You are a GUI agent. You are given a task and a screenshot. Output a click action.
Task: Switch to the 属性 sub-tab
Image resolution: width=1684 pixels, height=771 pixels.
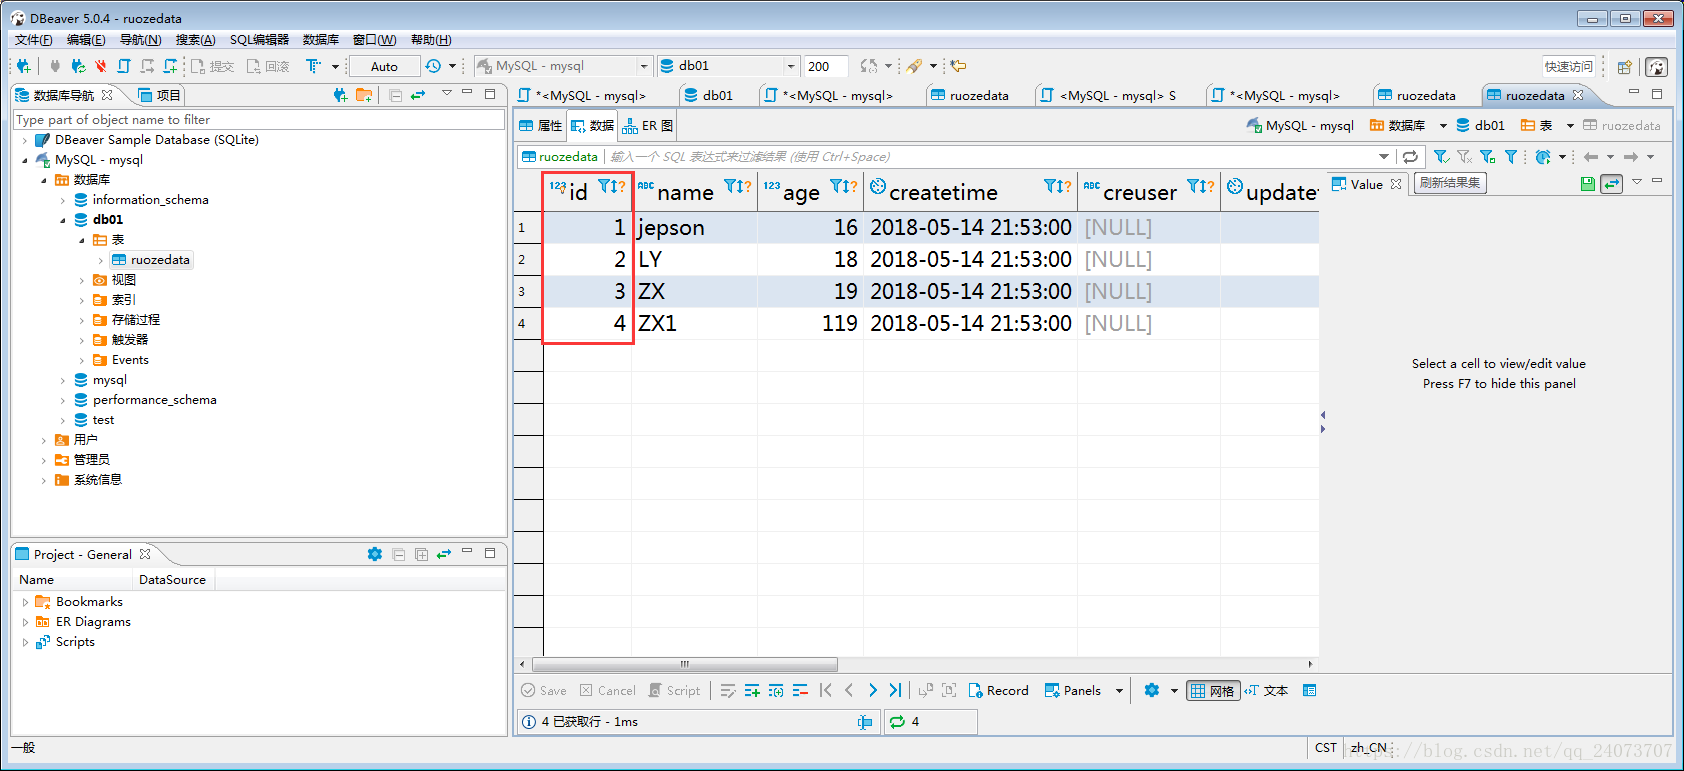coord(541,126)
